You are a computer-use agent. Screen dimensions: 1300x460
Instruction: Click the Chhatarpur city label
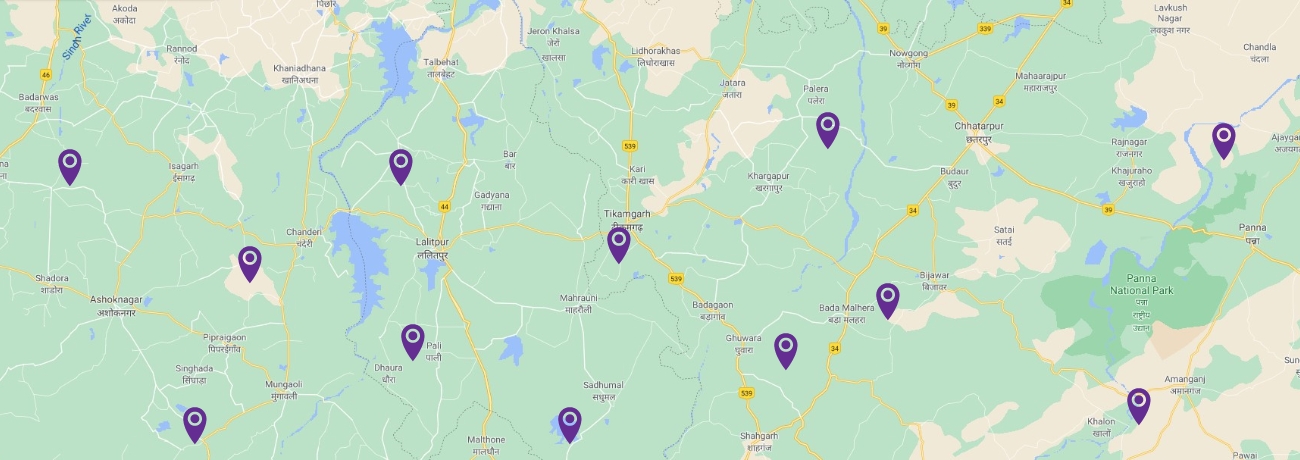pyautogui.click(x=978, y=131)
